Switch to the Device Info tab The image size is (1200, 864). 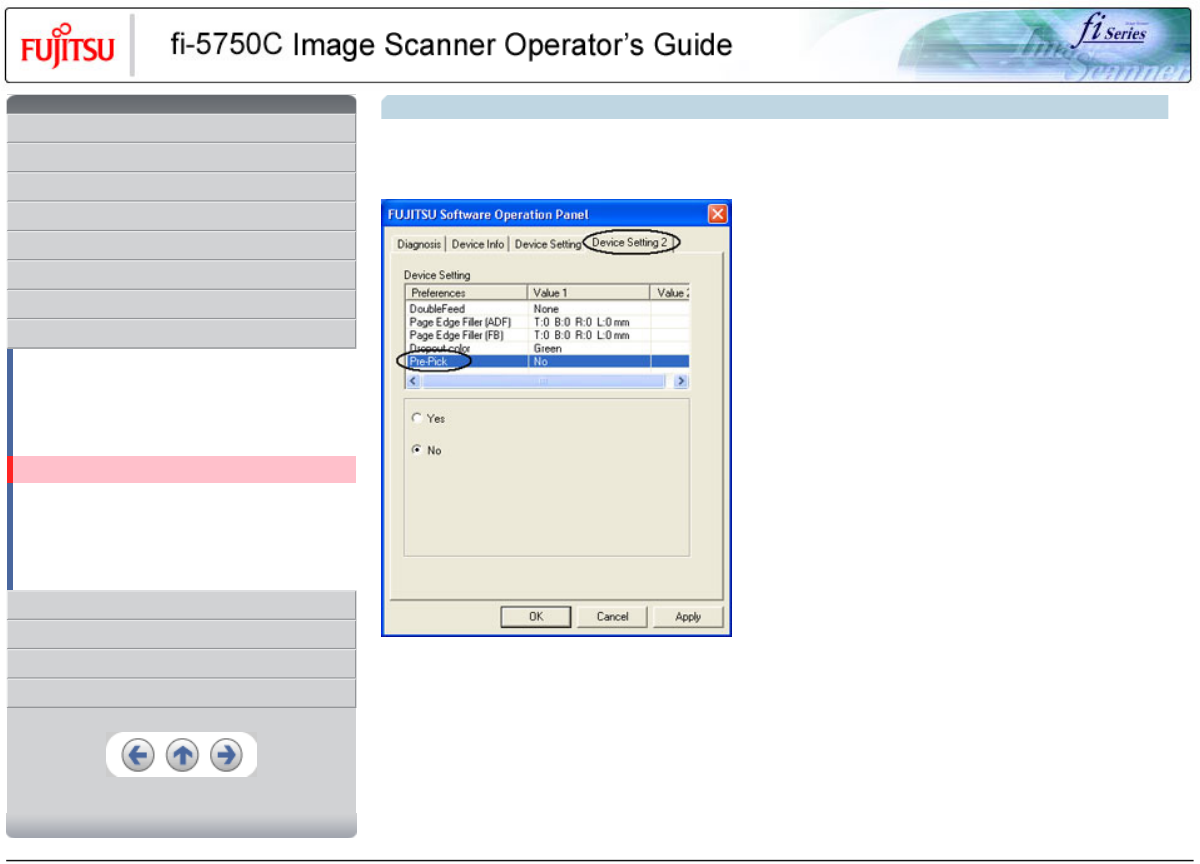[x=478, y=244]
